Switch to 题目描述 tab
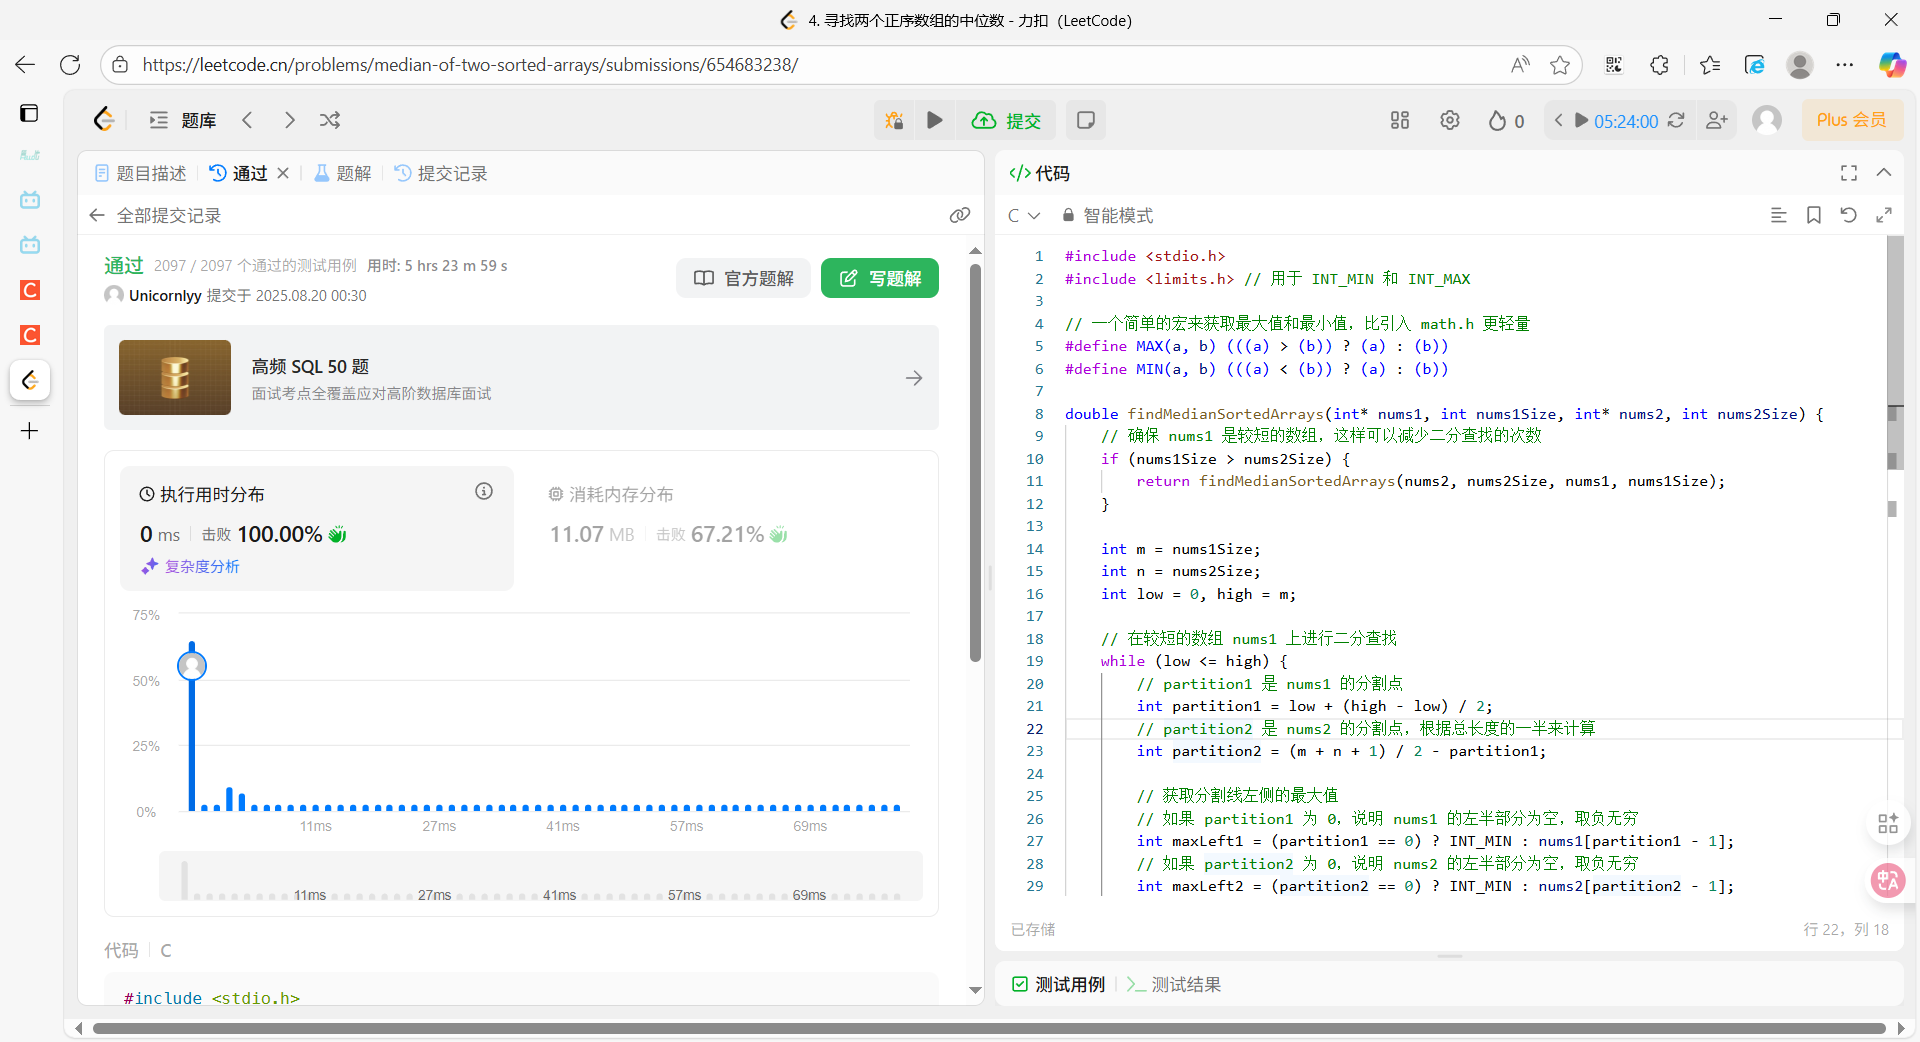1920x1042 pixels. click(x=141, y=173)
